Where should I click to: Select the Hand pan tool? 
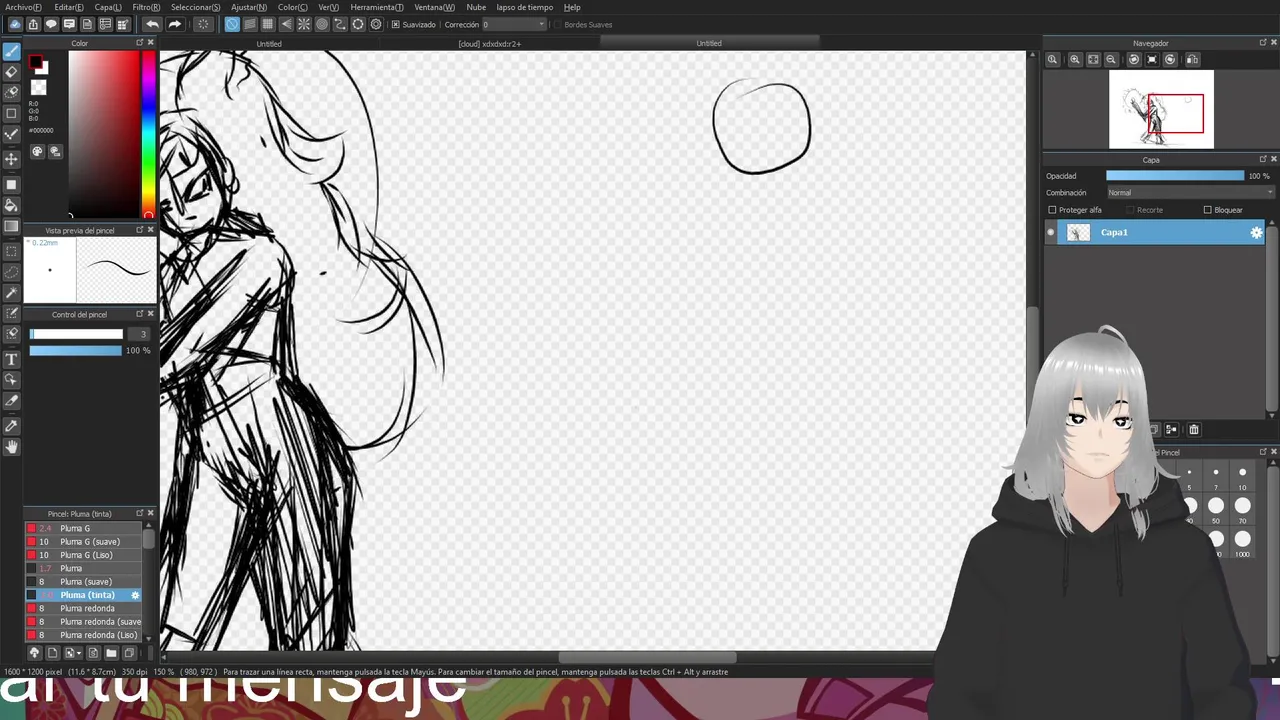point(12,447)
